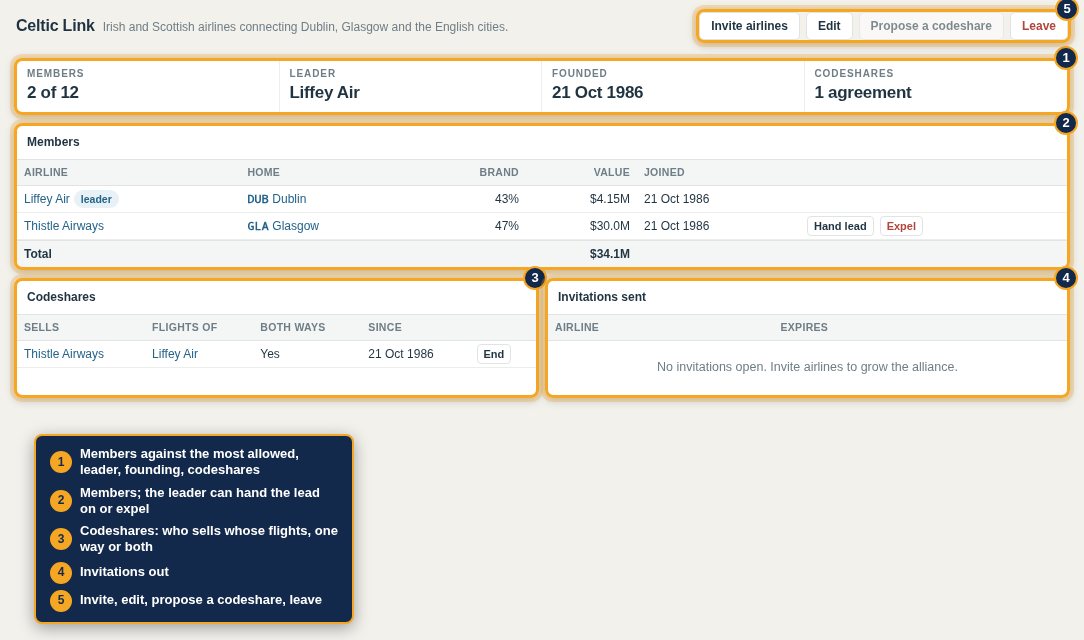Click the codeshare since date cell
This screenshot has height=640, width=1084.
pyautogui.click(x=400, y=354)
